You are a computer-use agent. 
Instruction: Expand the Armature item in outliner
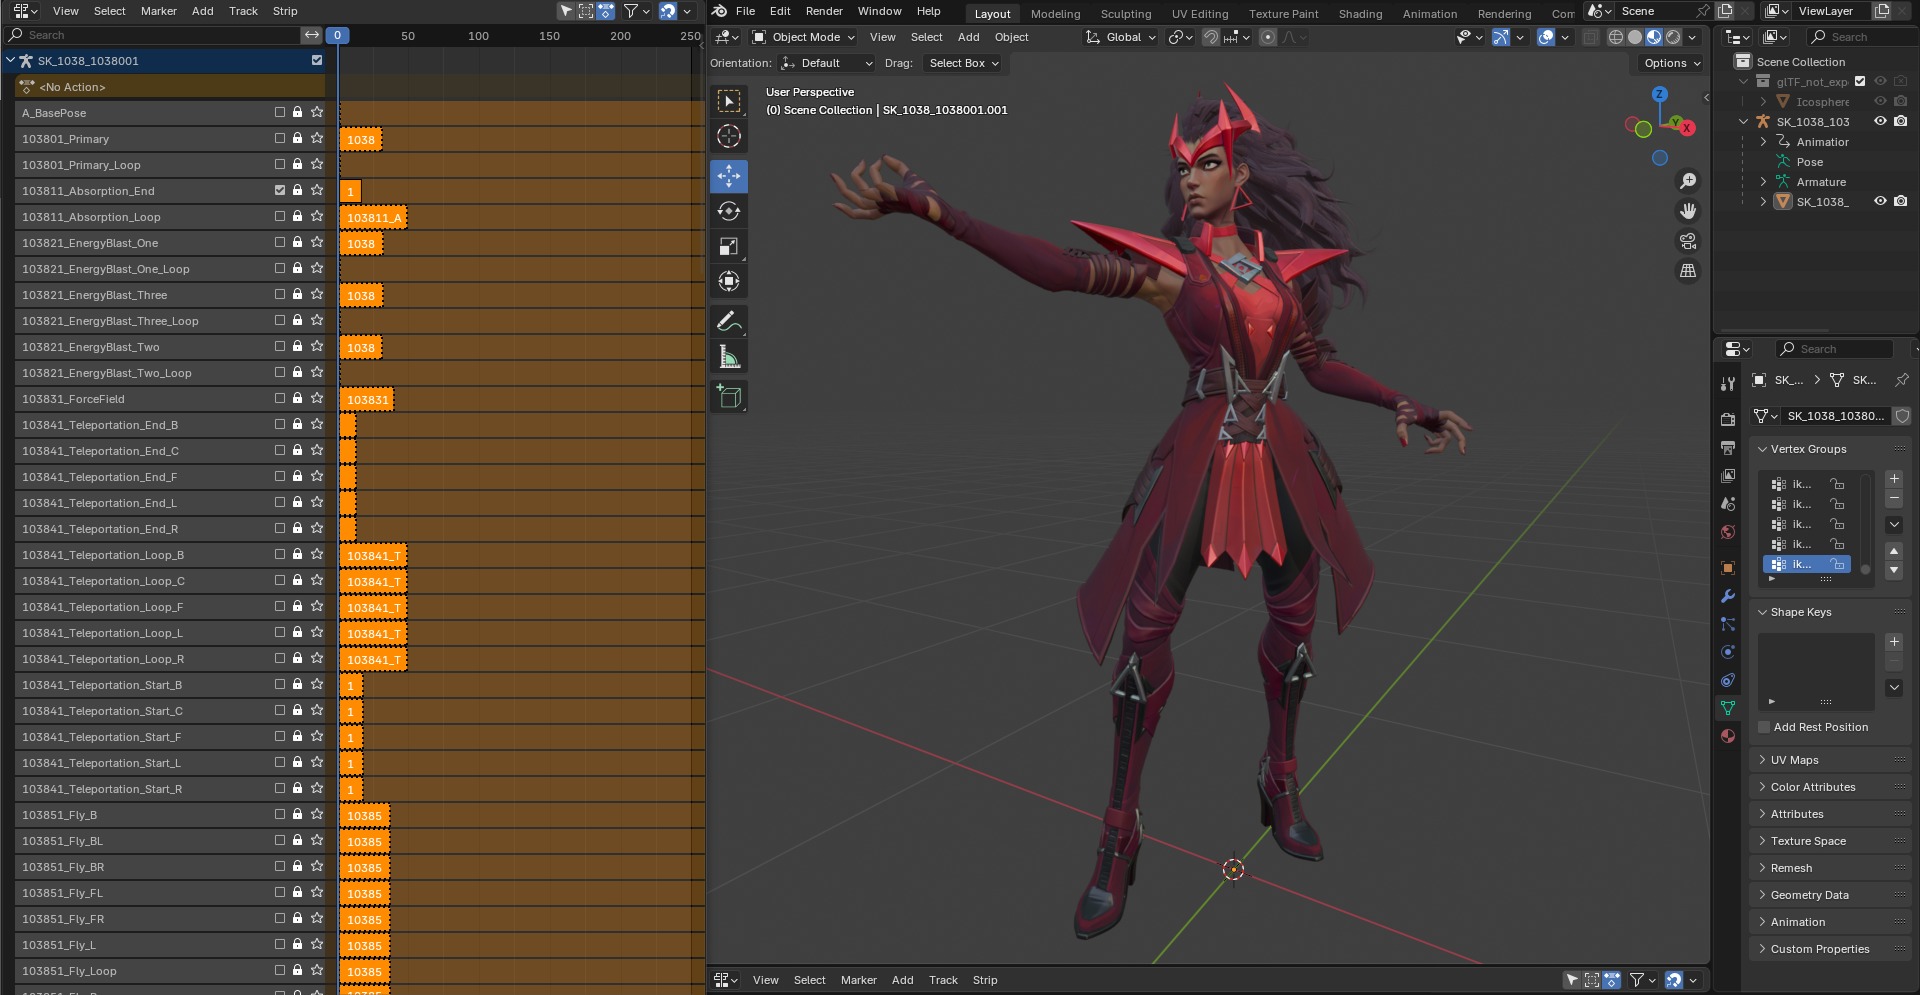pos(1763,182)
